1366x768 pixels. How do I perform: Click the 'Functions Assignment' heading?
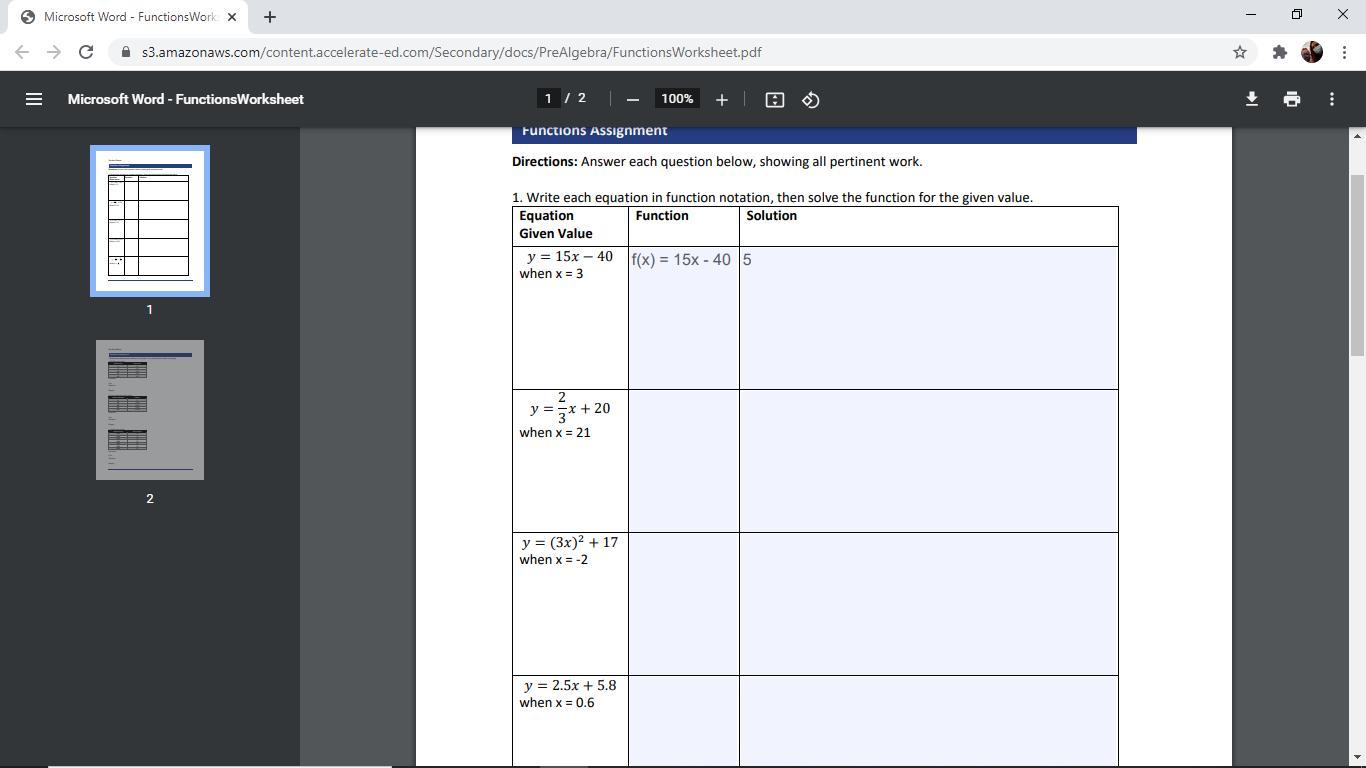coord(594,131)
